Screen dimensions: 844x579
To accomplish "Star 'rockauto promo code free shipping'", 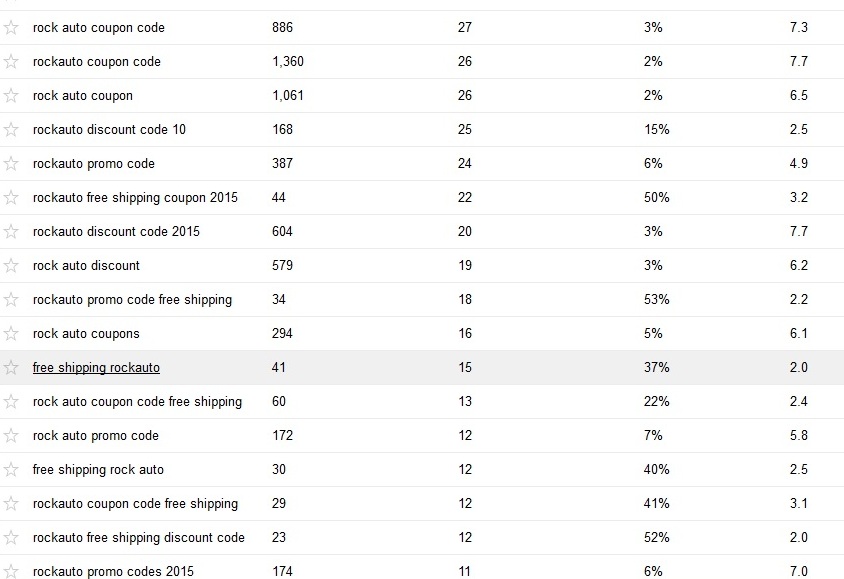I will tap(11, 300).
